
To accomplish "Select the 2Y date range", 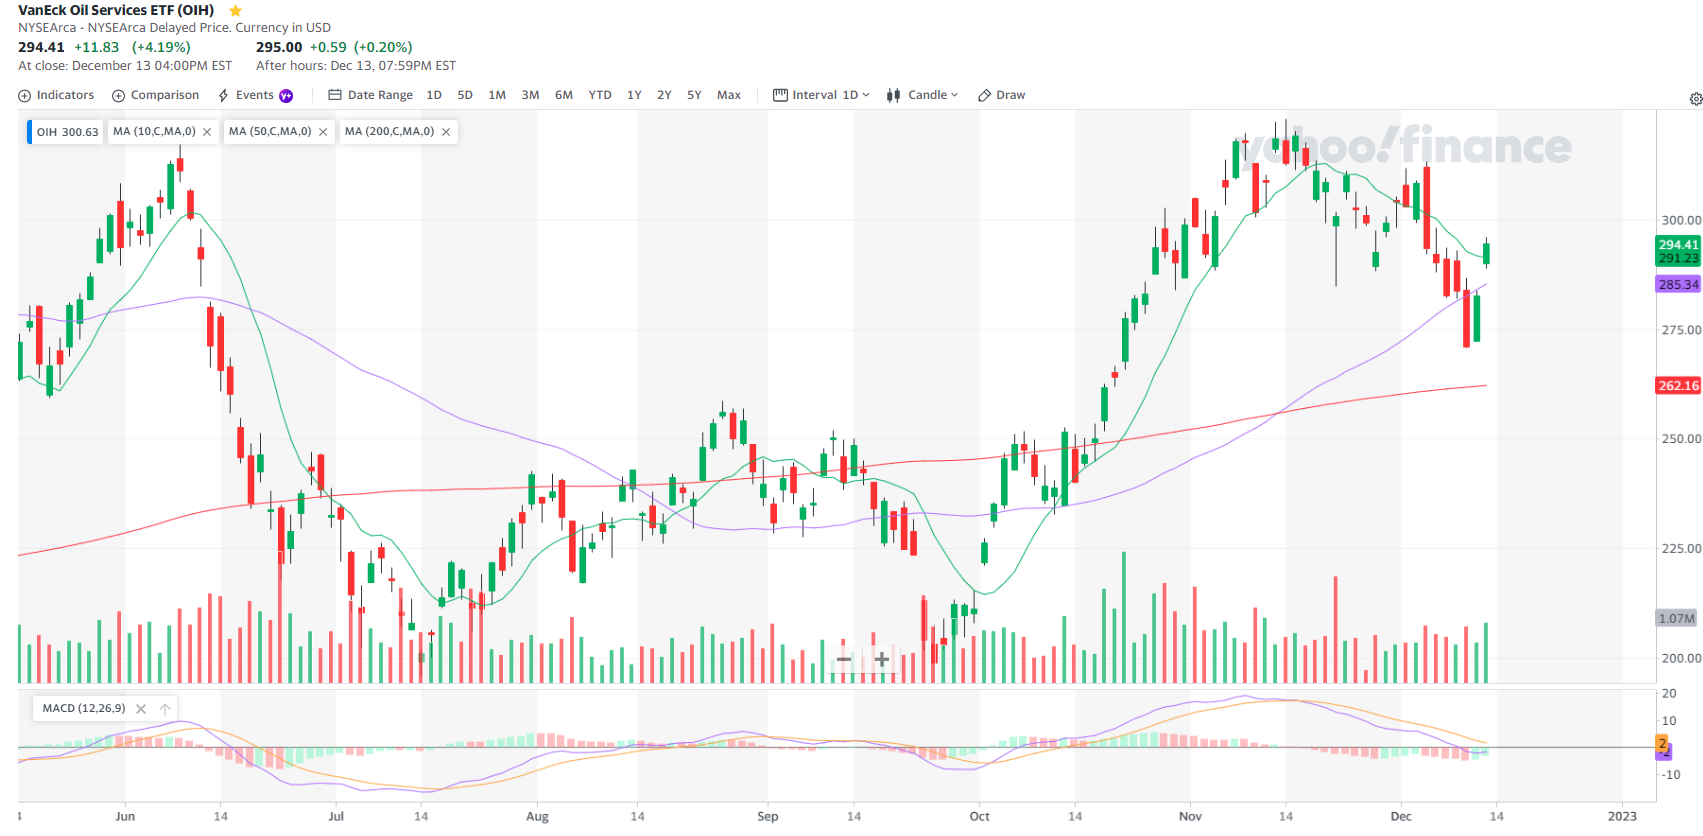I will [x=664, y=95].
